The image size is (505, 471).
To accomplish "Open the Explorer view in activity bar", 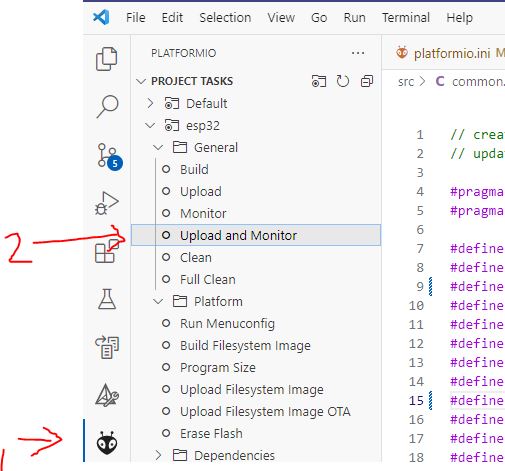I will (x=107, y=59).
